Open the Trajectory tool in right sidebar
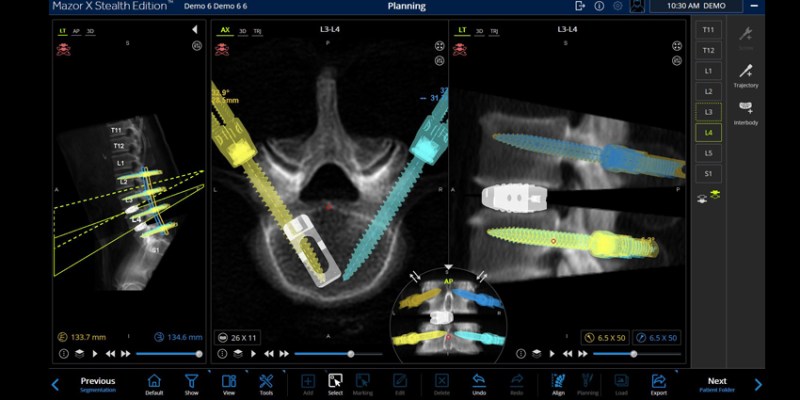This screenshot has width=800, height=400. point(746,75)
